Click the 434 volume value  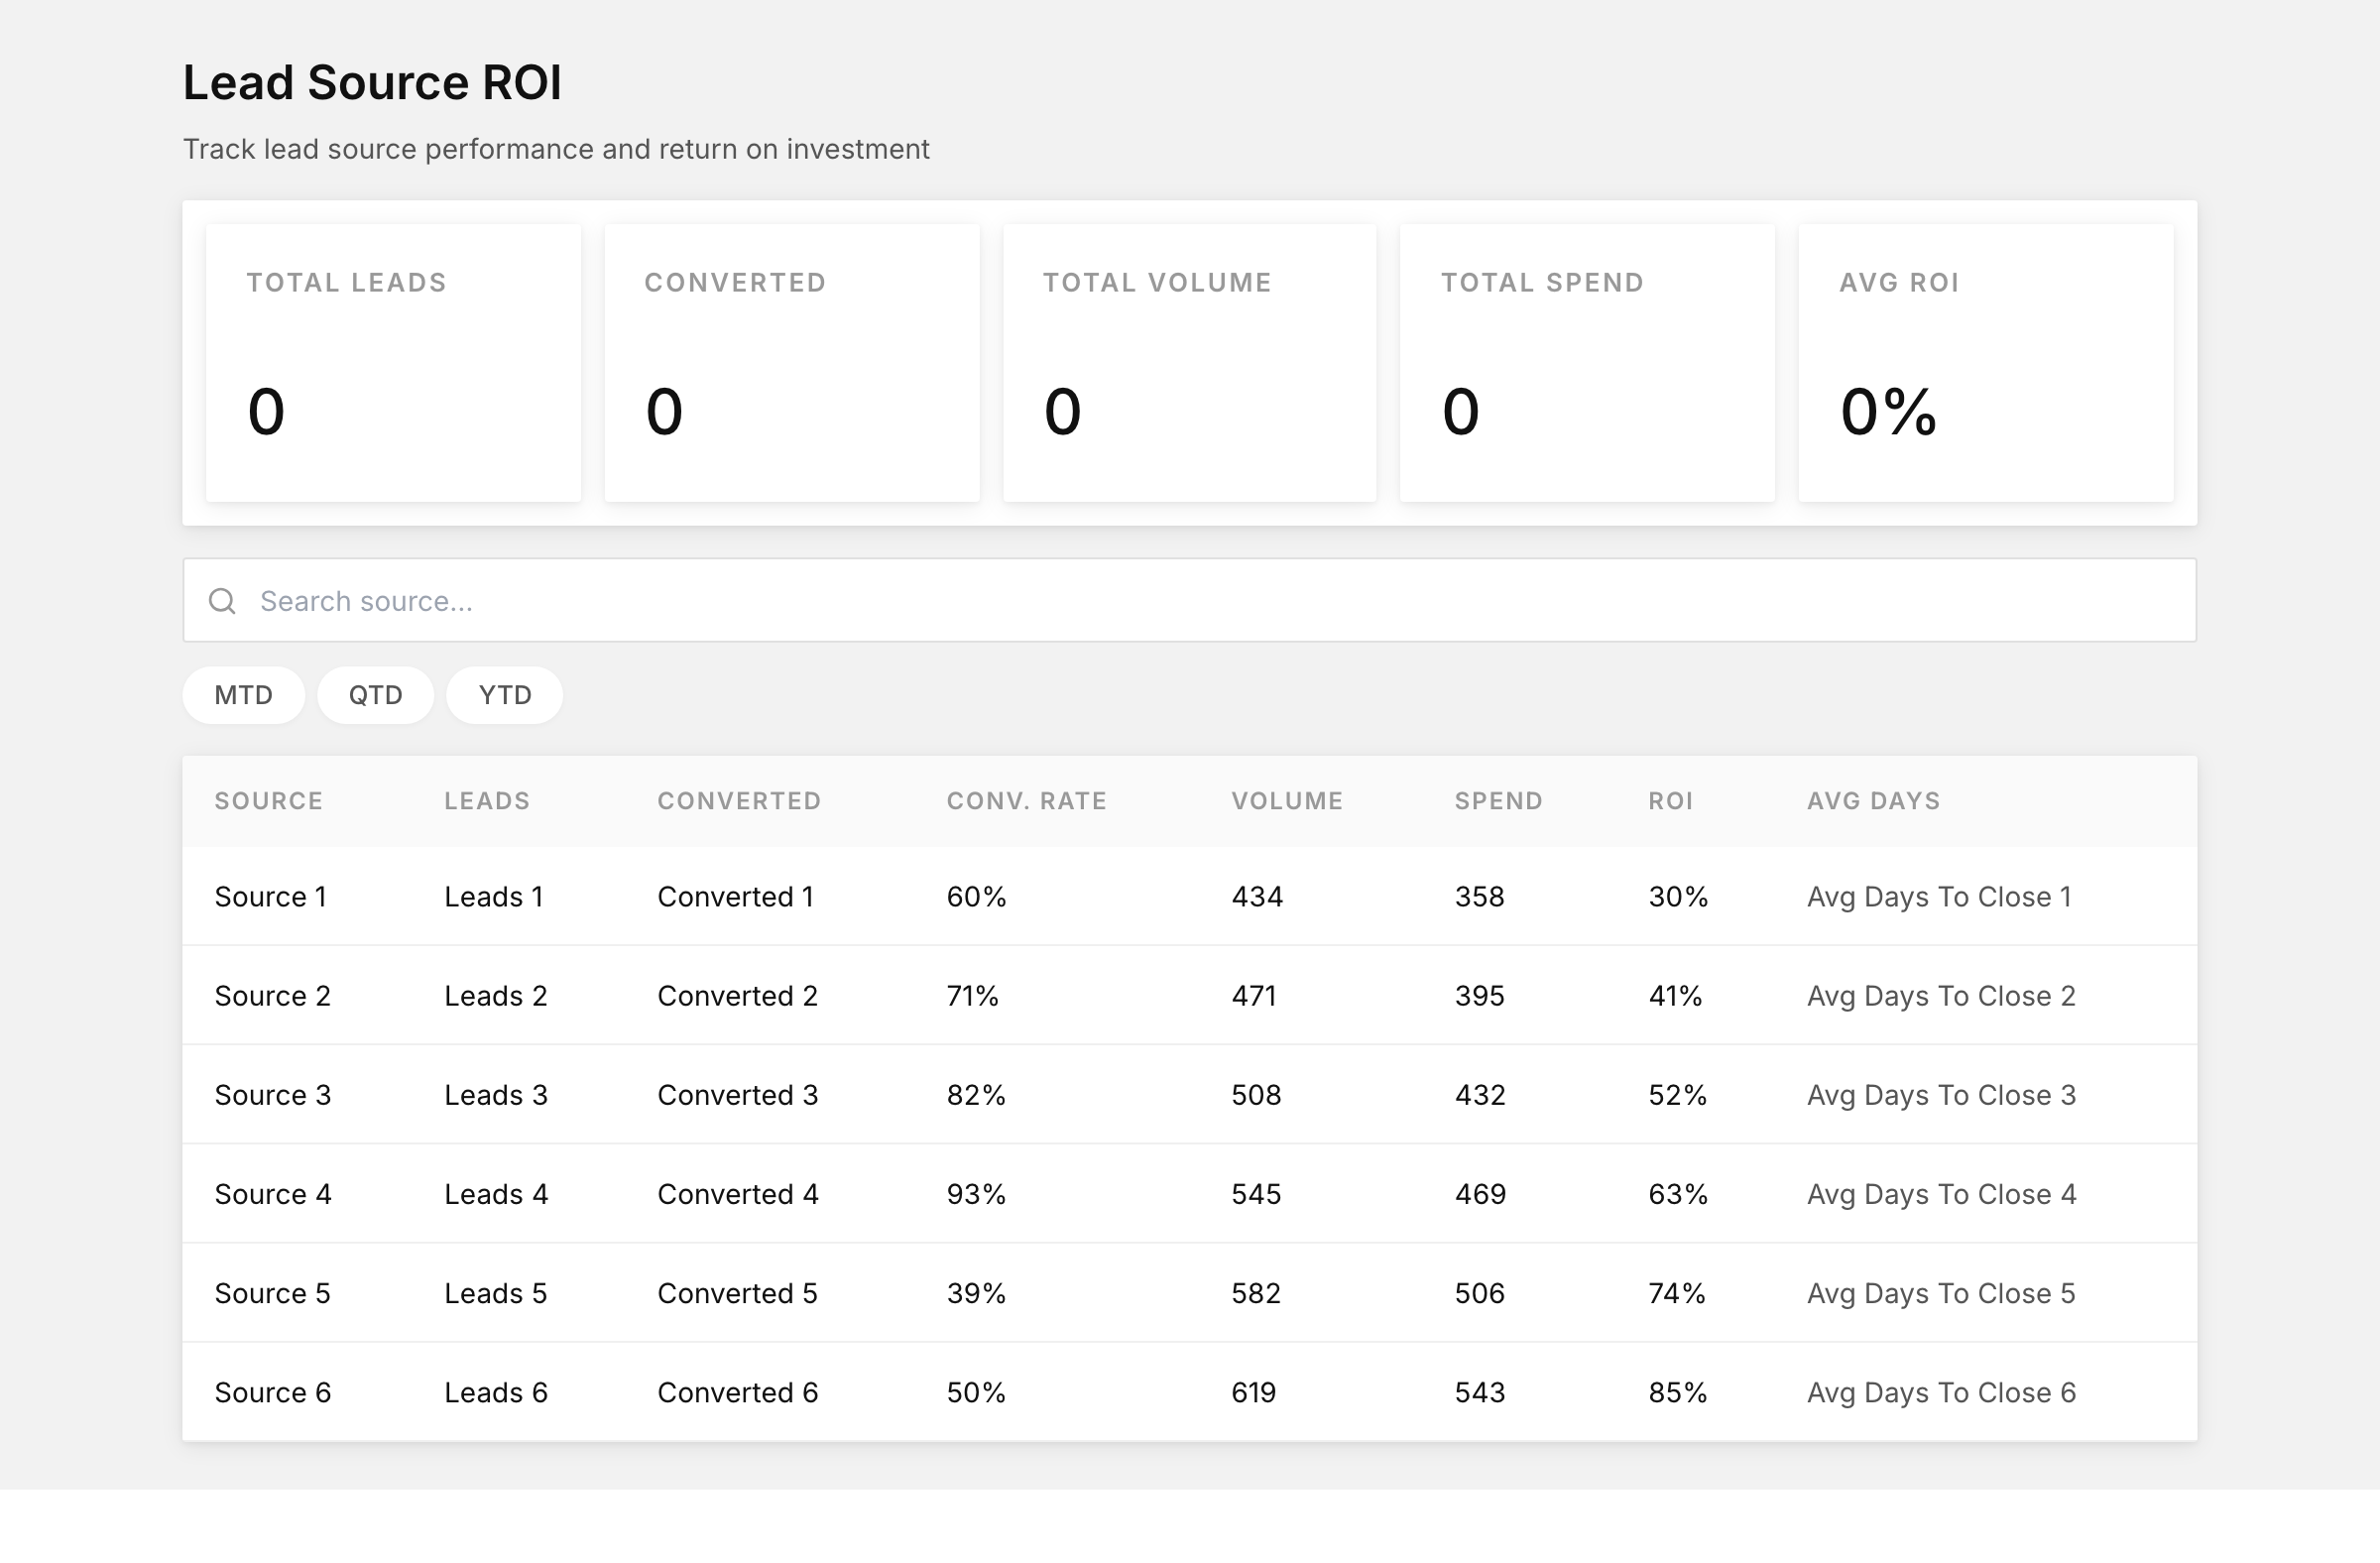coord(1257,897)
